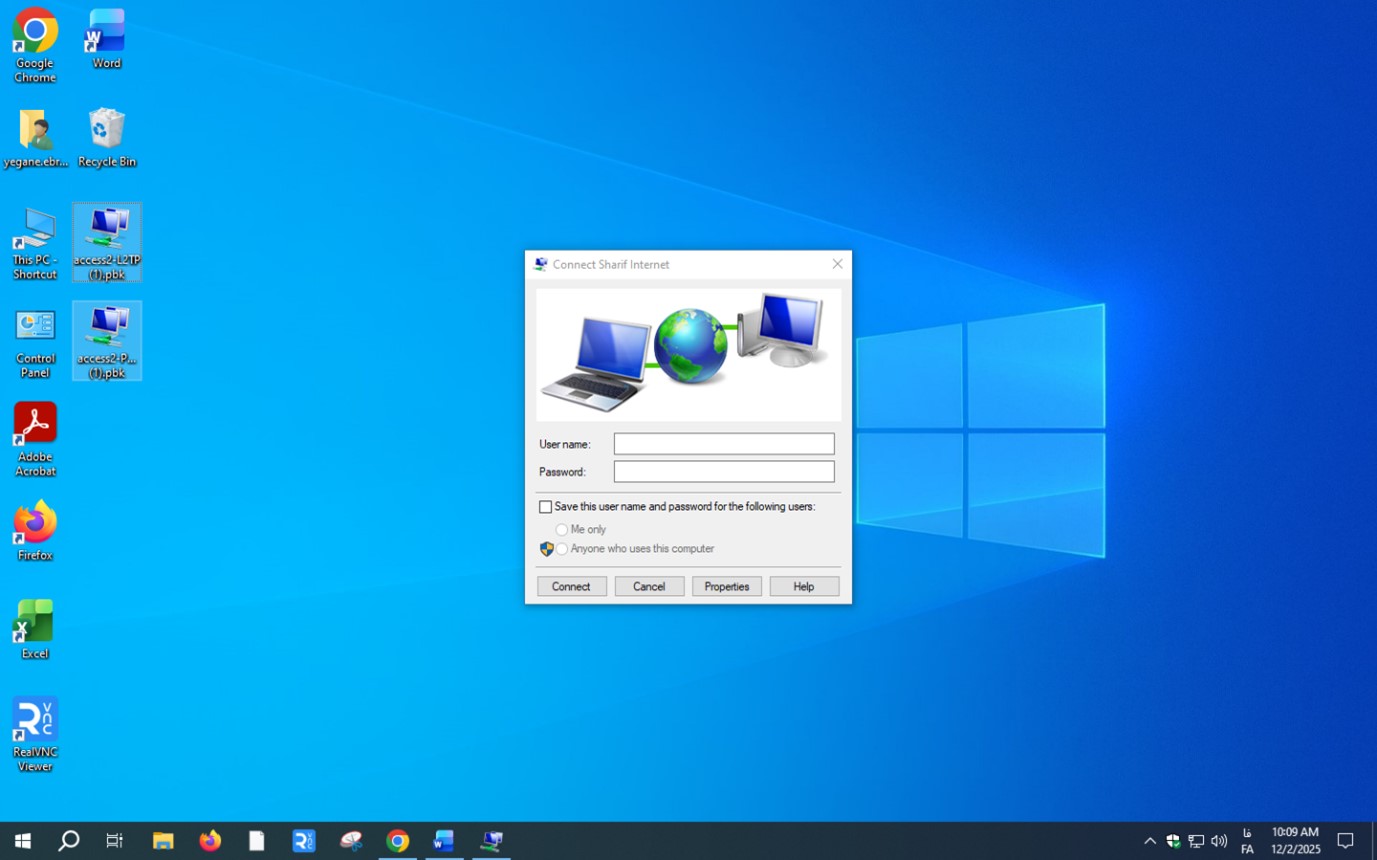Viewport: 1377px width, 860px height.
Task: Click the User name input field
Action: (x=723, y=444)
